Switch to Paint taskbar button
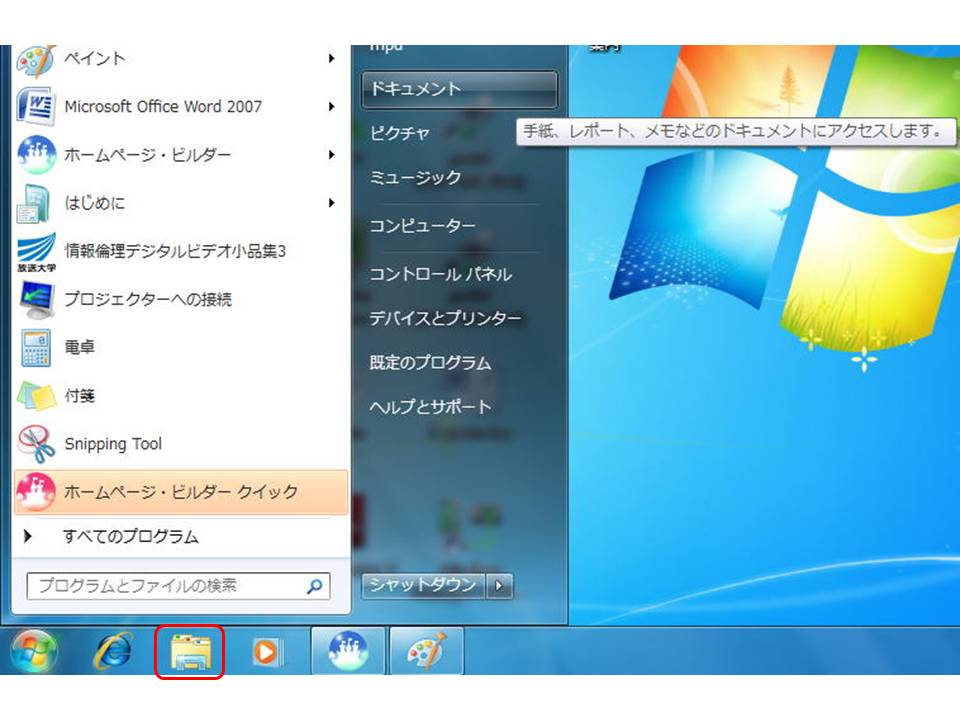960x720 pixels. 427,651
